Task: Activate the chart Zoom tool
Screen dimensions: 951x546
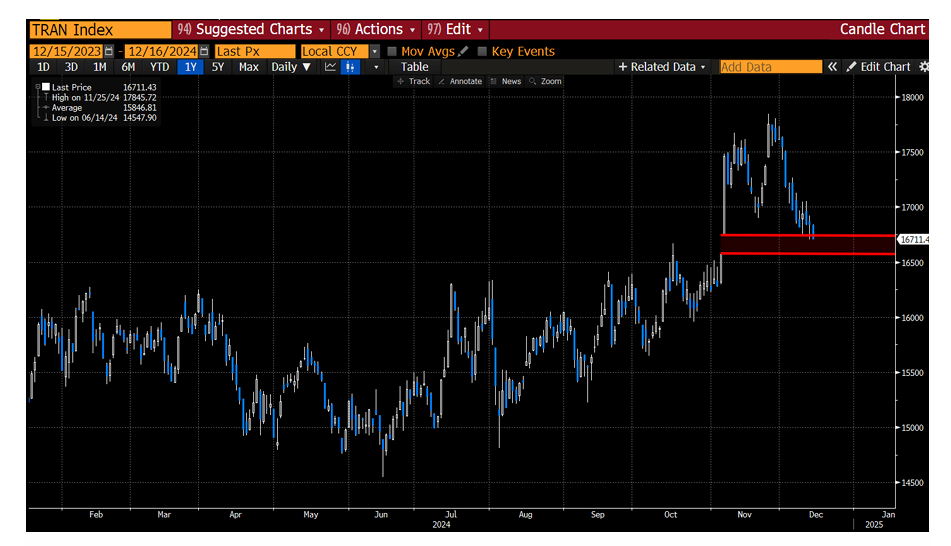Action: pos(545,81)
